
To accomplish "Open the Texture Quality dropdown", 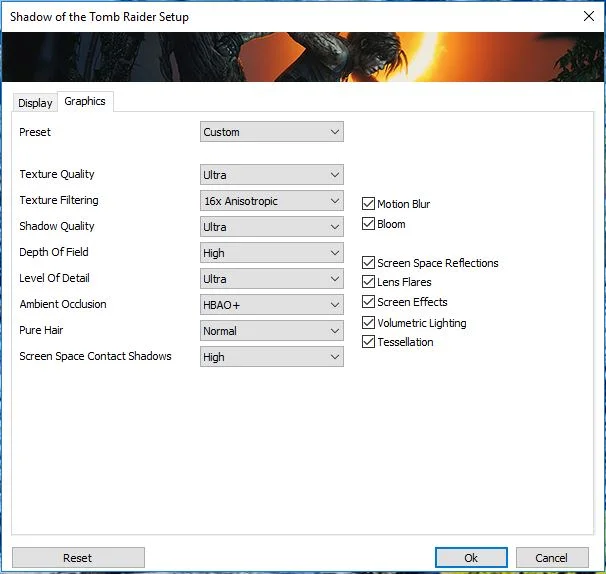I will pos(272,175).
